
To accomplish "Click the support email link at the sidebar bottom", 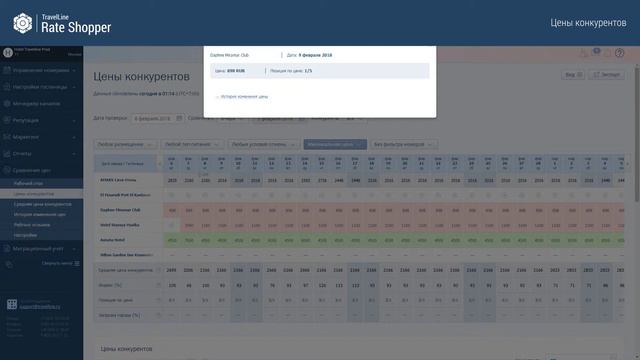I will point(40,307).
